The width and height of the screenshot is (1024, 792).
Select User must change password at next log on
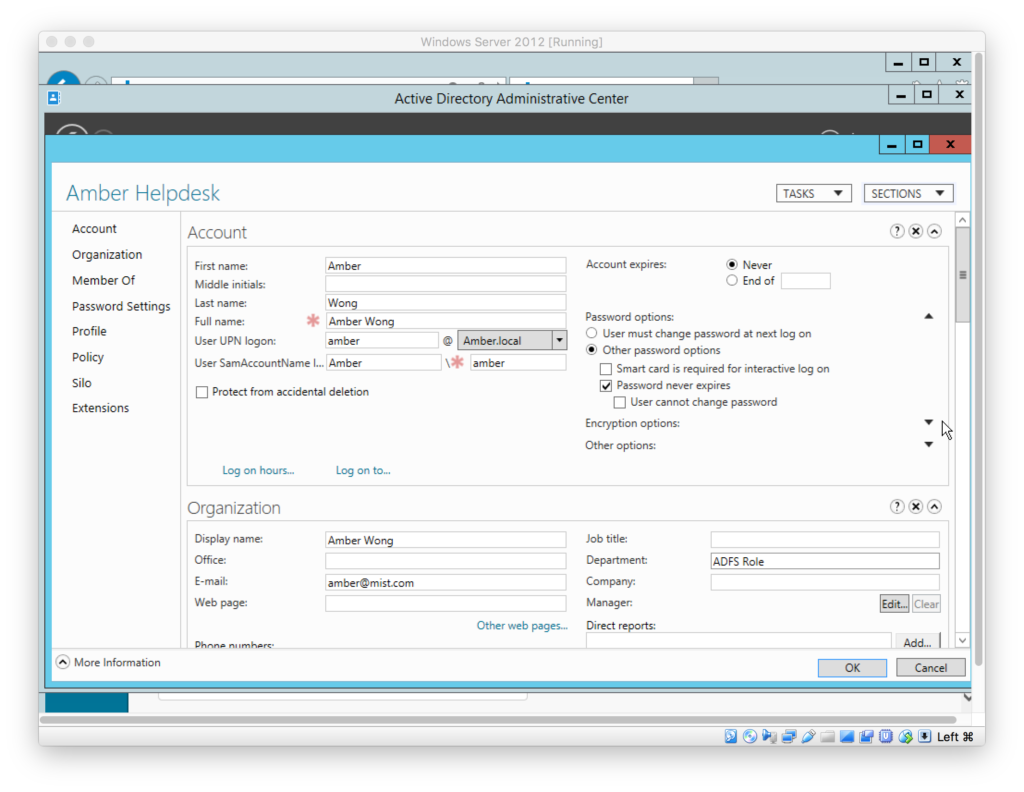[x=592, y=333]
